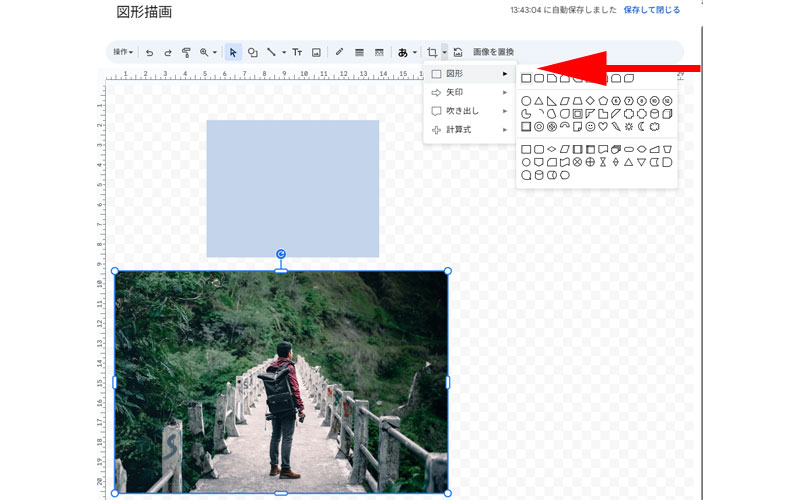Select the light blue rectangle on canvas
The image size is (800, 500).
[x=293, y=188]
